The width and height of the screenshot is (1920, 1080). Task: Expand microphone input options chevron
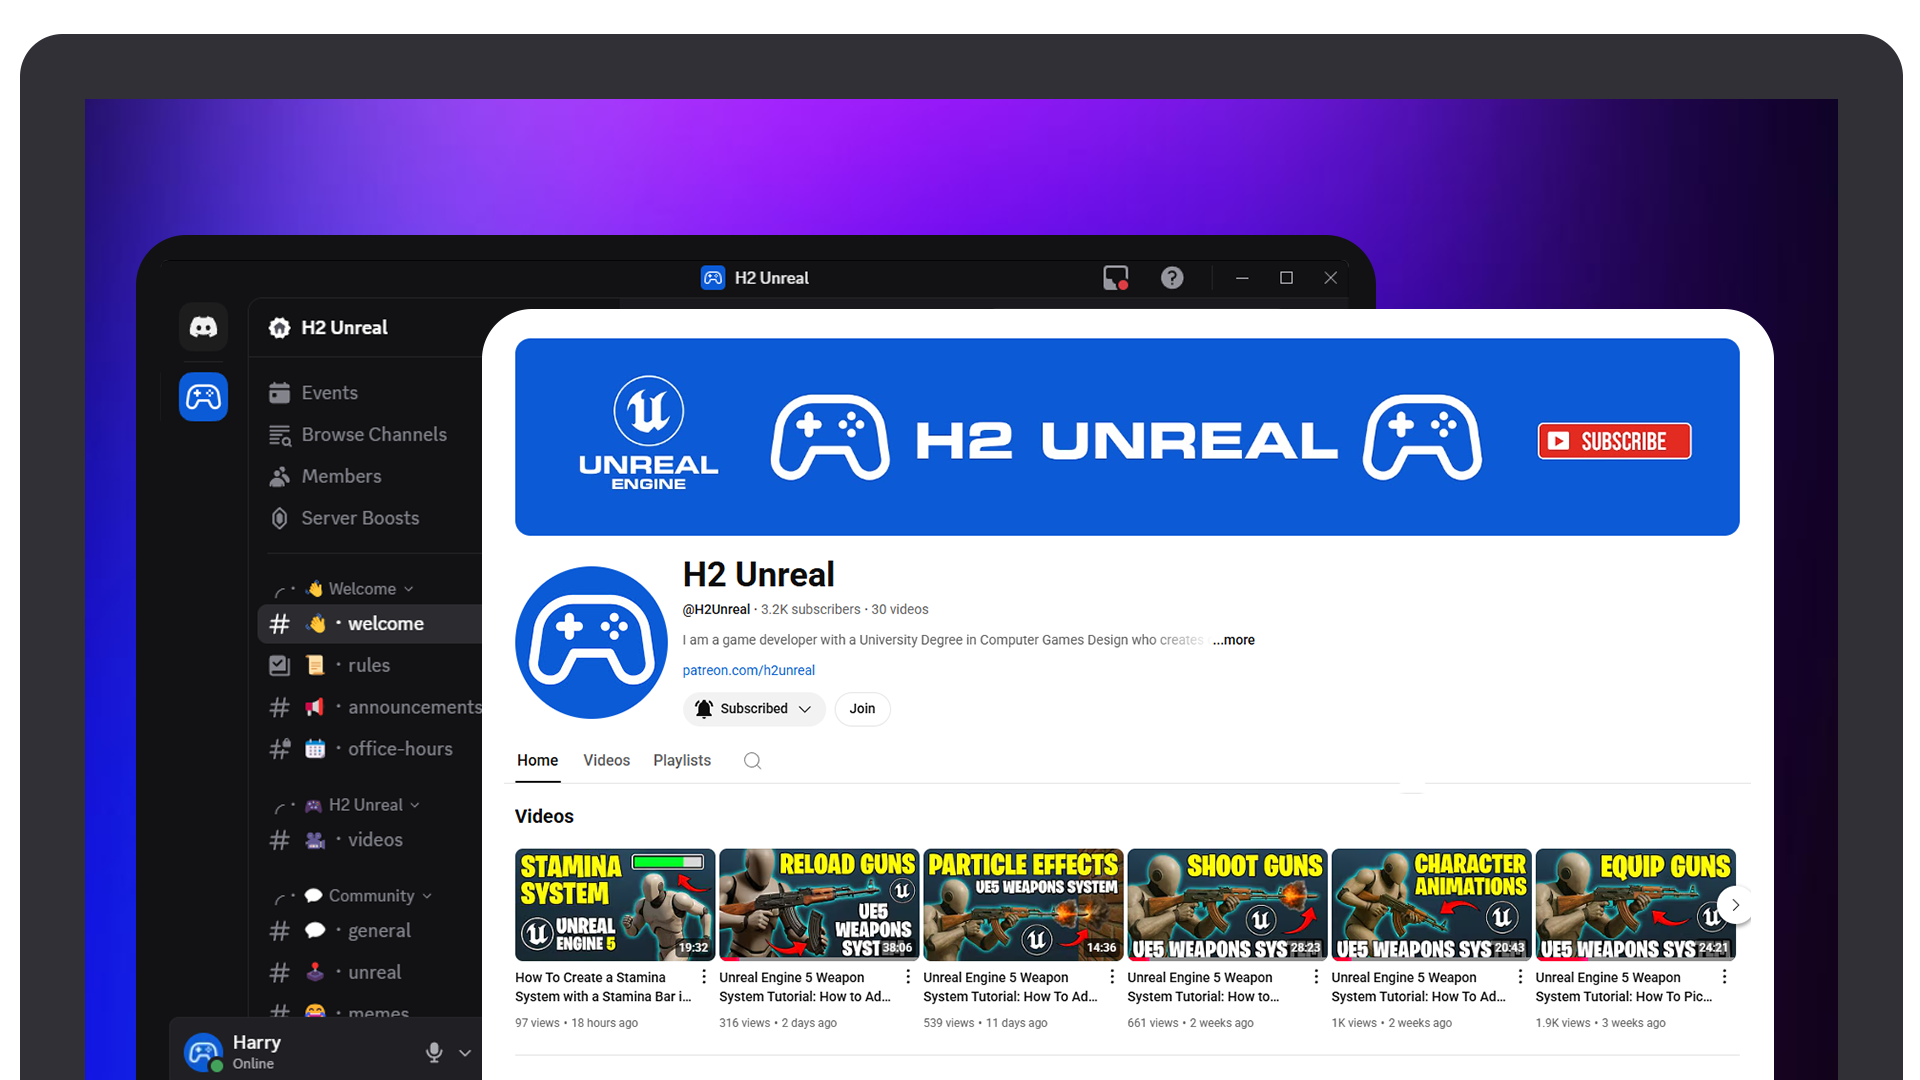[x=465, y=1053]
